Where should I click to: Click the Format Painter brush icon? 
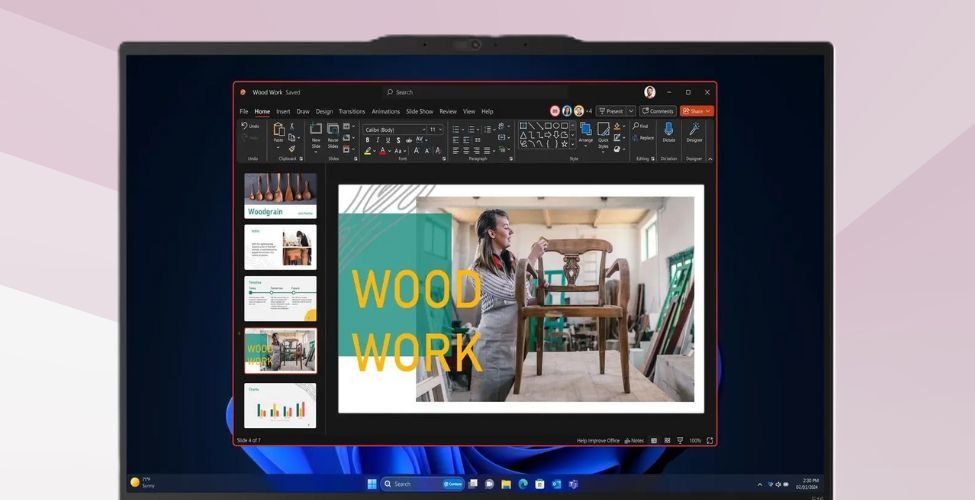click(292, 148)
